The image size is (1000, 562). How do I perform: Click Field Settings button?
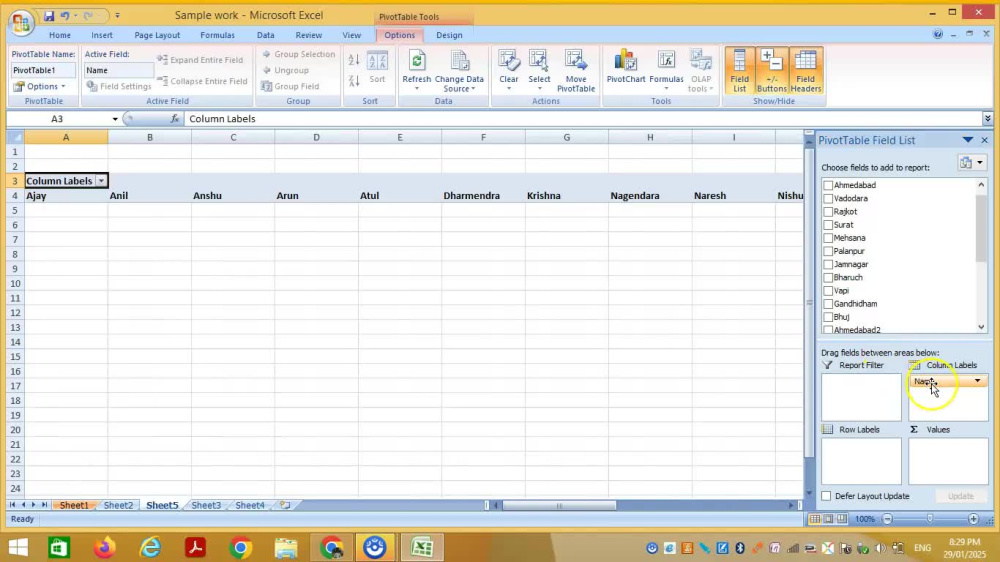click(119, 86)
